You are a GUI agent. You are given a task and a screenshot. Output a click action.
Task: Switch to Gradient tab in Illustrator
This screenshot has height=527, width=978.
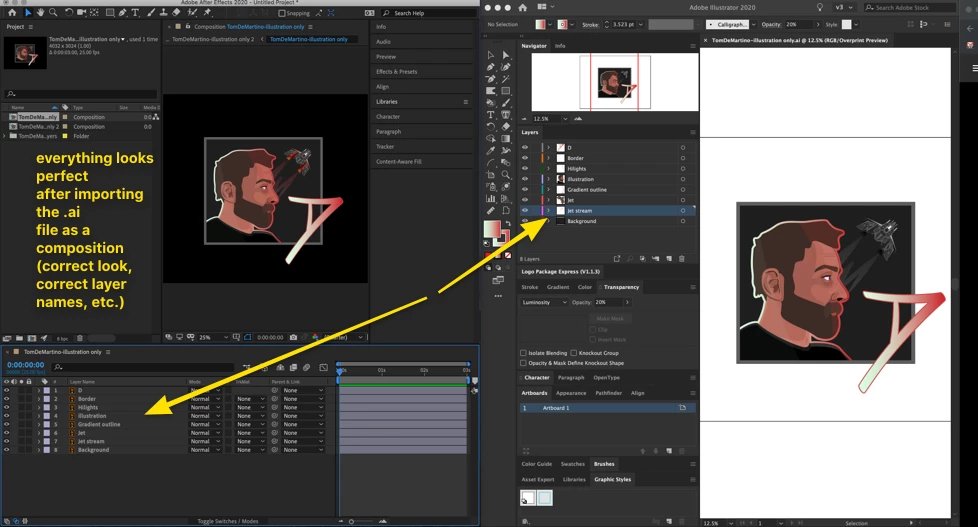click(558, 287)
